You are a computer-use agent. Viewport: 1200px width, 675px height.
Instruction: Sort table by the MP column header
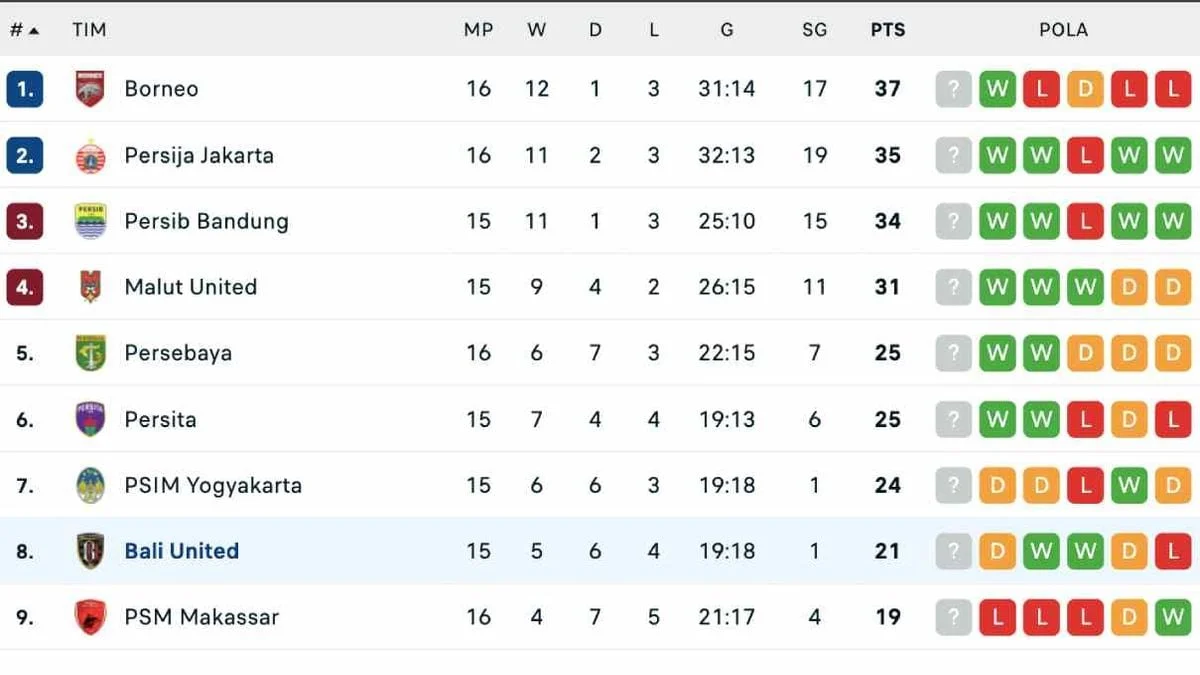point(479,29)
